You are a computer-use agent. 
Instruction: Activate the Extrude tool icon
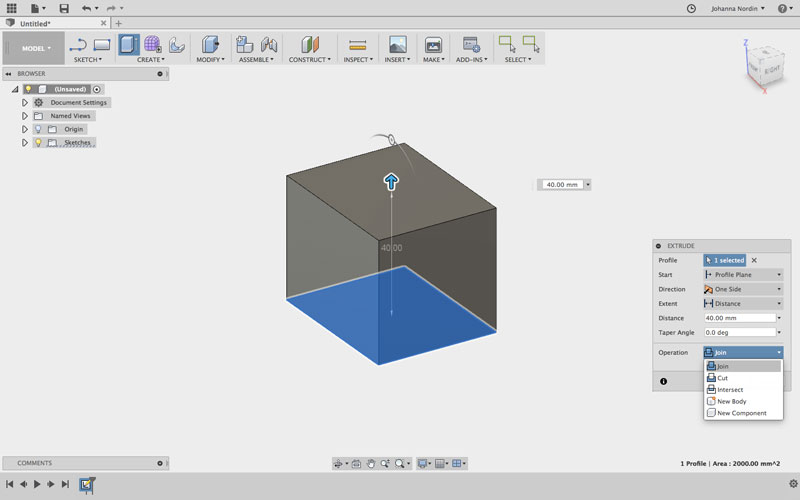[129, 45]
